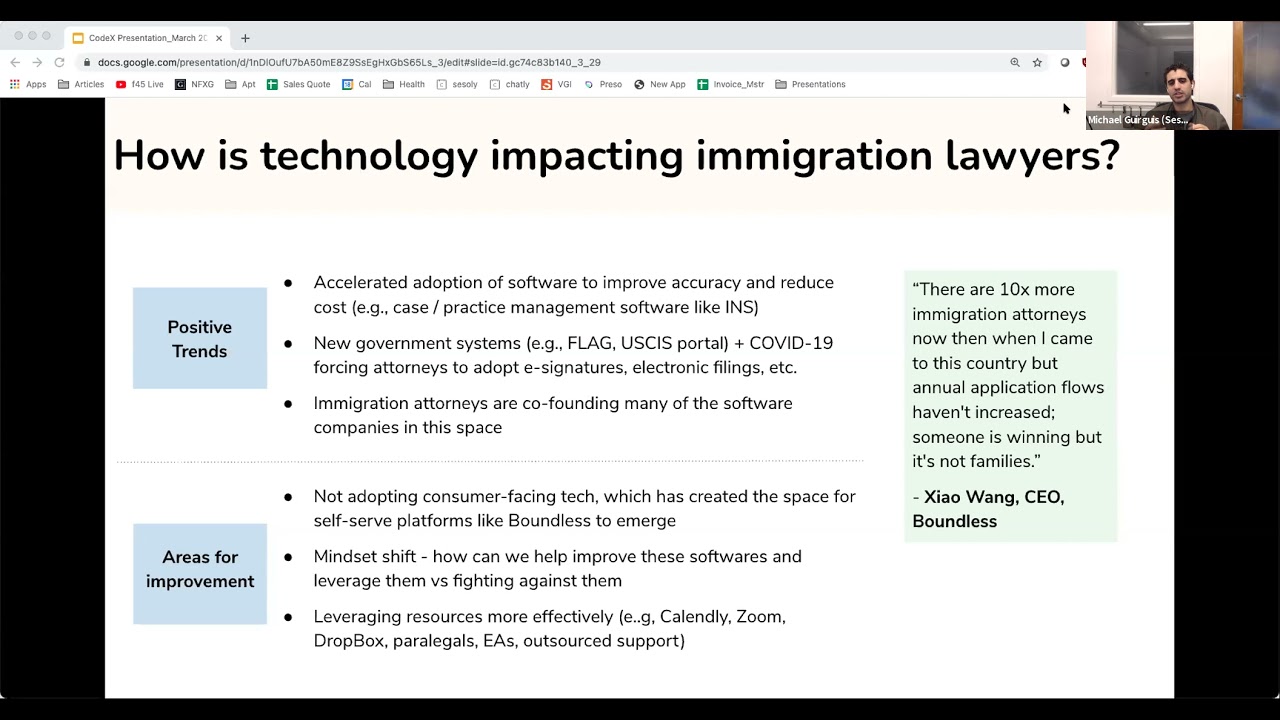This screenshot has height=720, width=1280.
Task: Open the Articles bookmark folder
Action: point(81,84)
